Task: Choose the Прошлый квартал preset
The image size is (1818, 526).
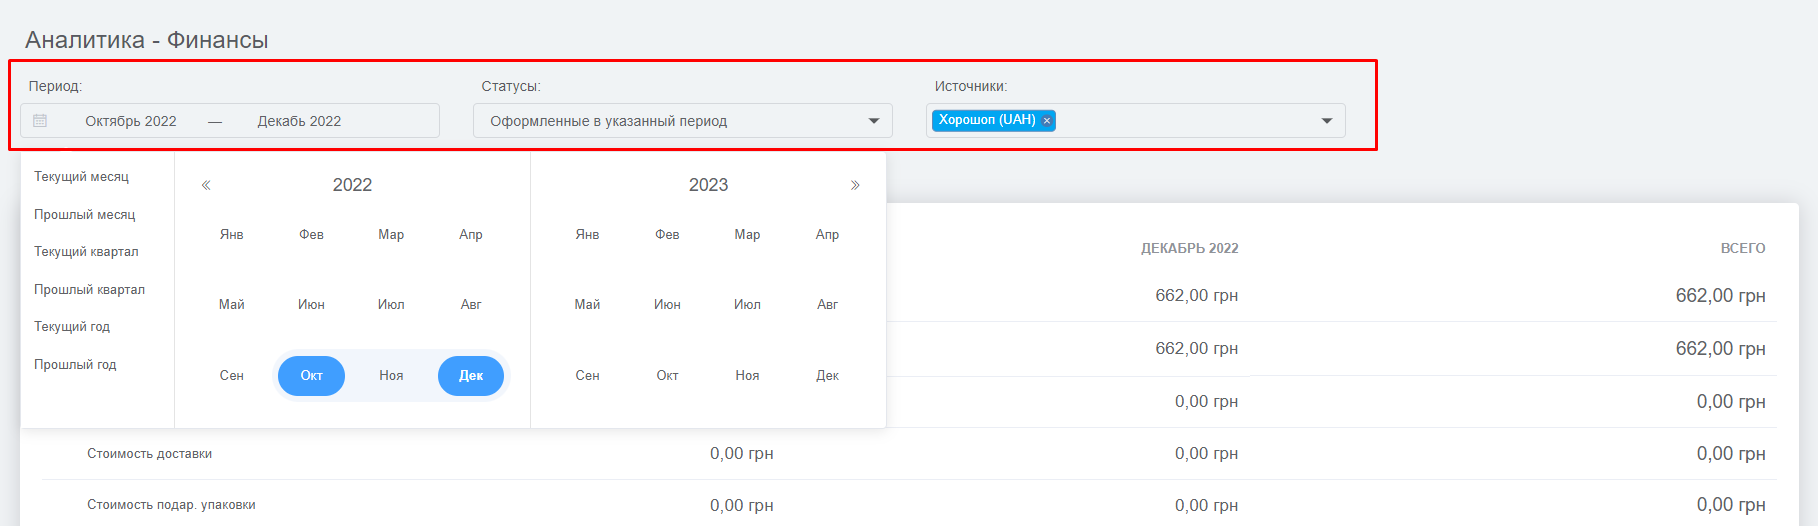Action: click(90, 290)
